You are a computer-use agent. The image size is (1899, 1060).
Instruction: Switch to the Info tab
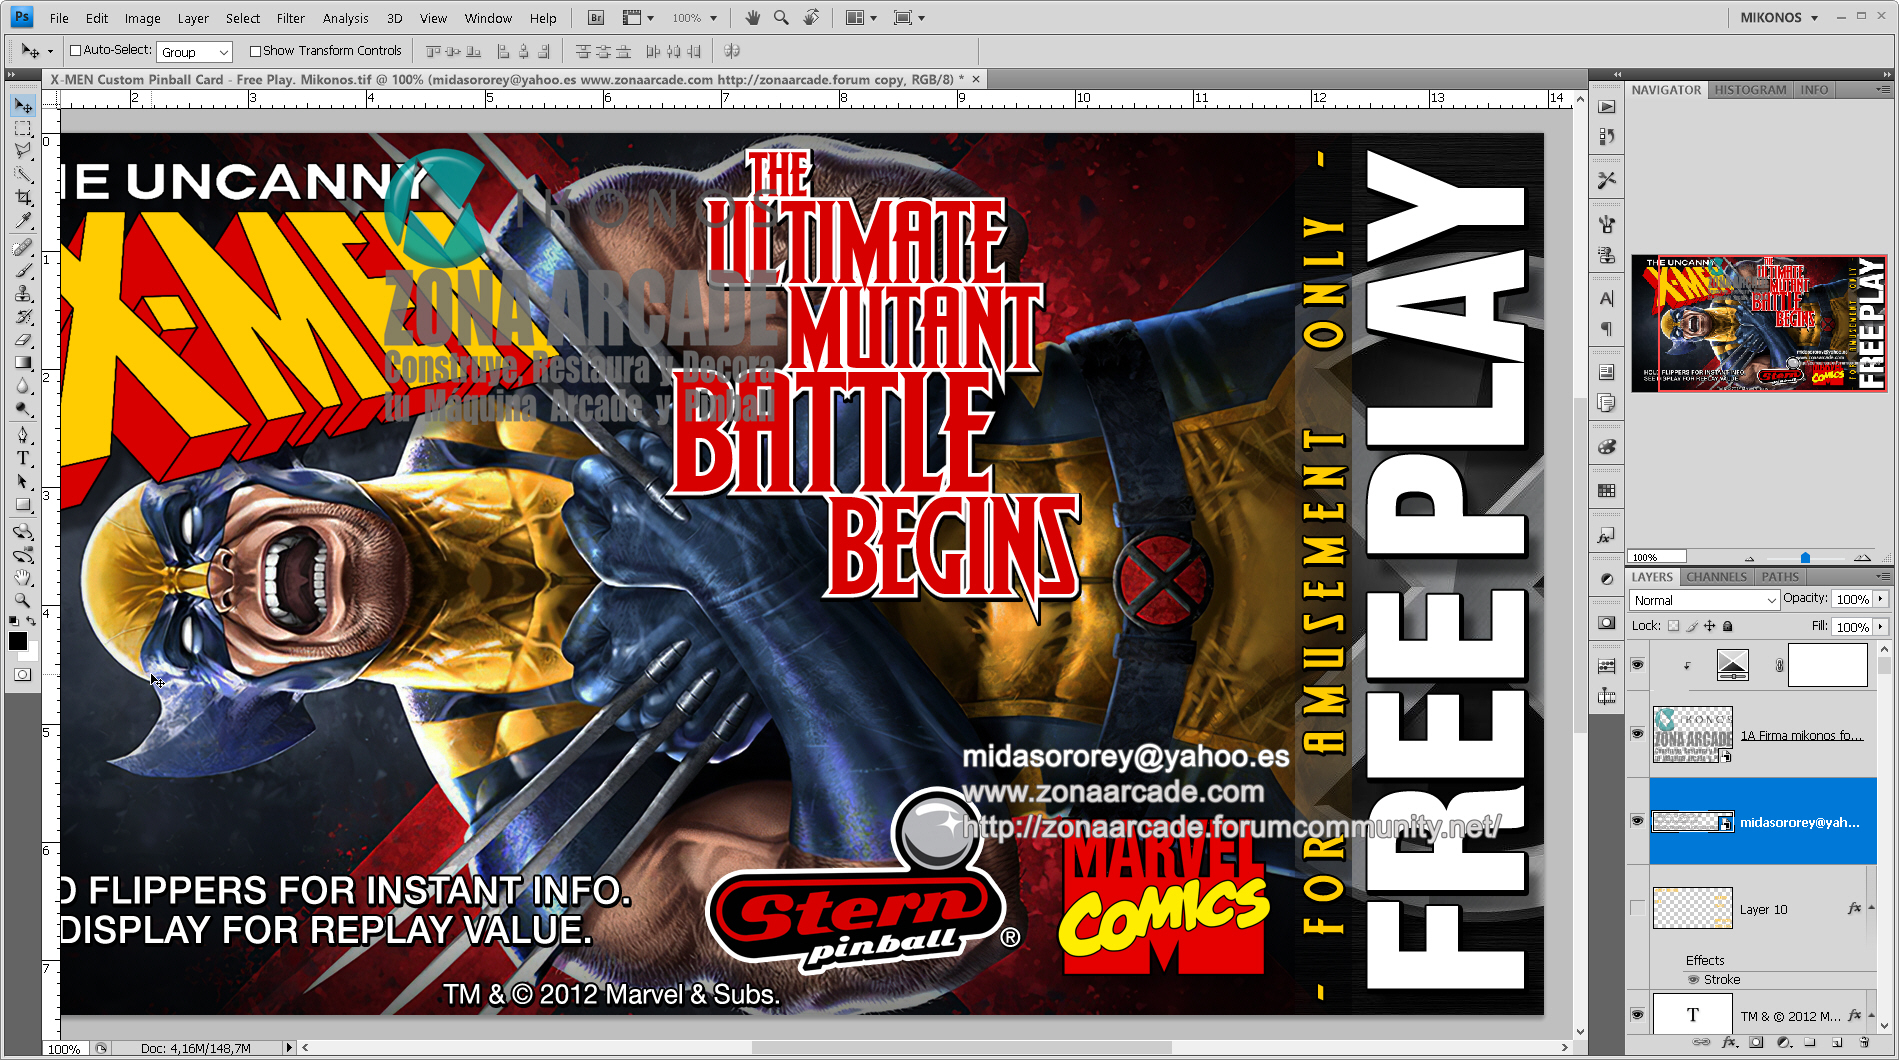tap(1814, 90)
